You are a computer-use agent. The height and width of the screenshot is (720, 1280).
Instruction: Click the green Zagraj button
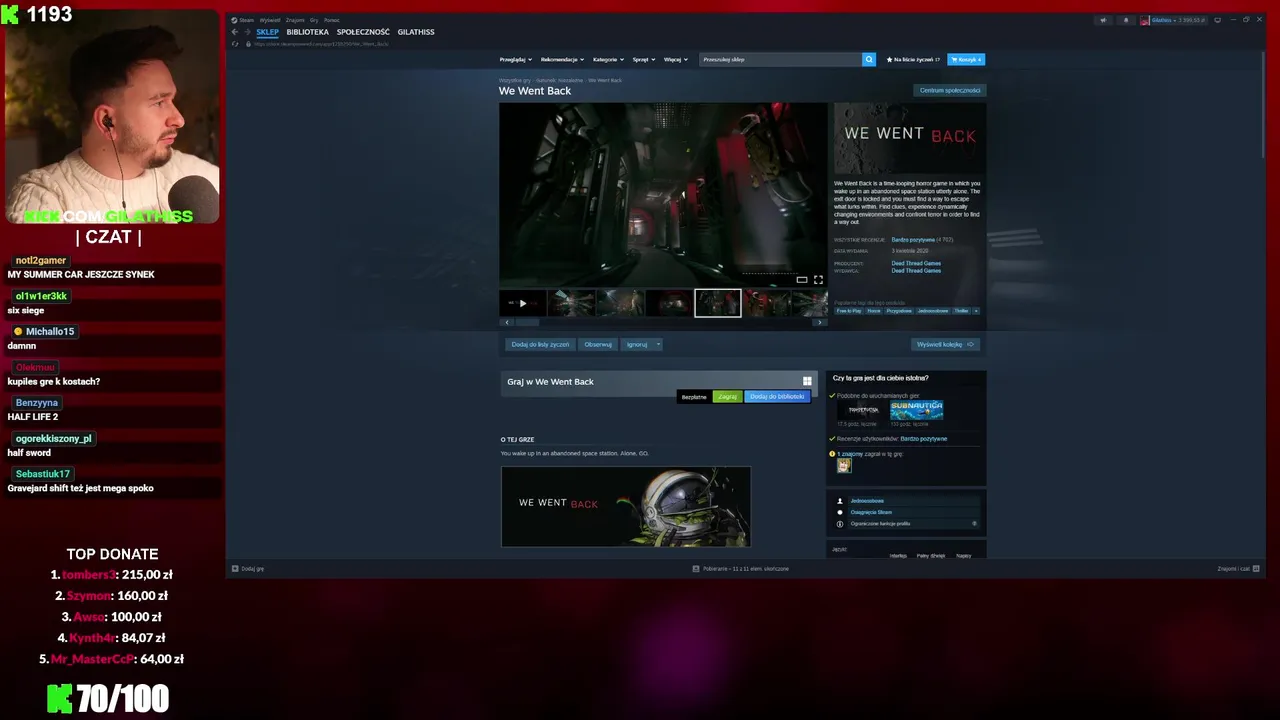[727, 397]
